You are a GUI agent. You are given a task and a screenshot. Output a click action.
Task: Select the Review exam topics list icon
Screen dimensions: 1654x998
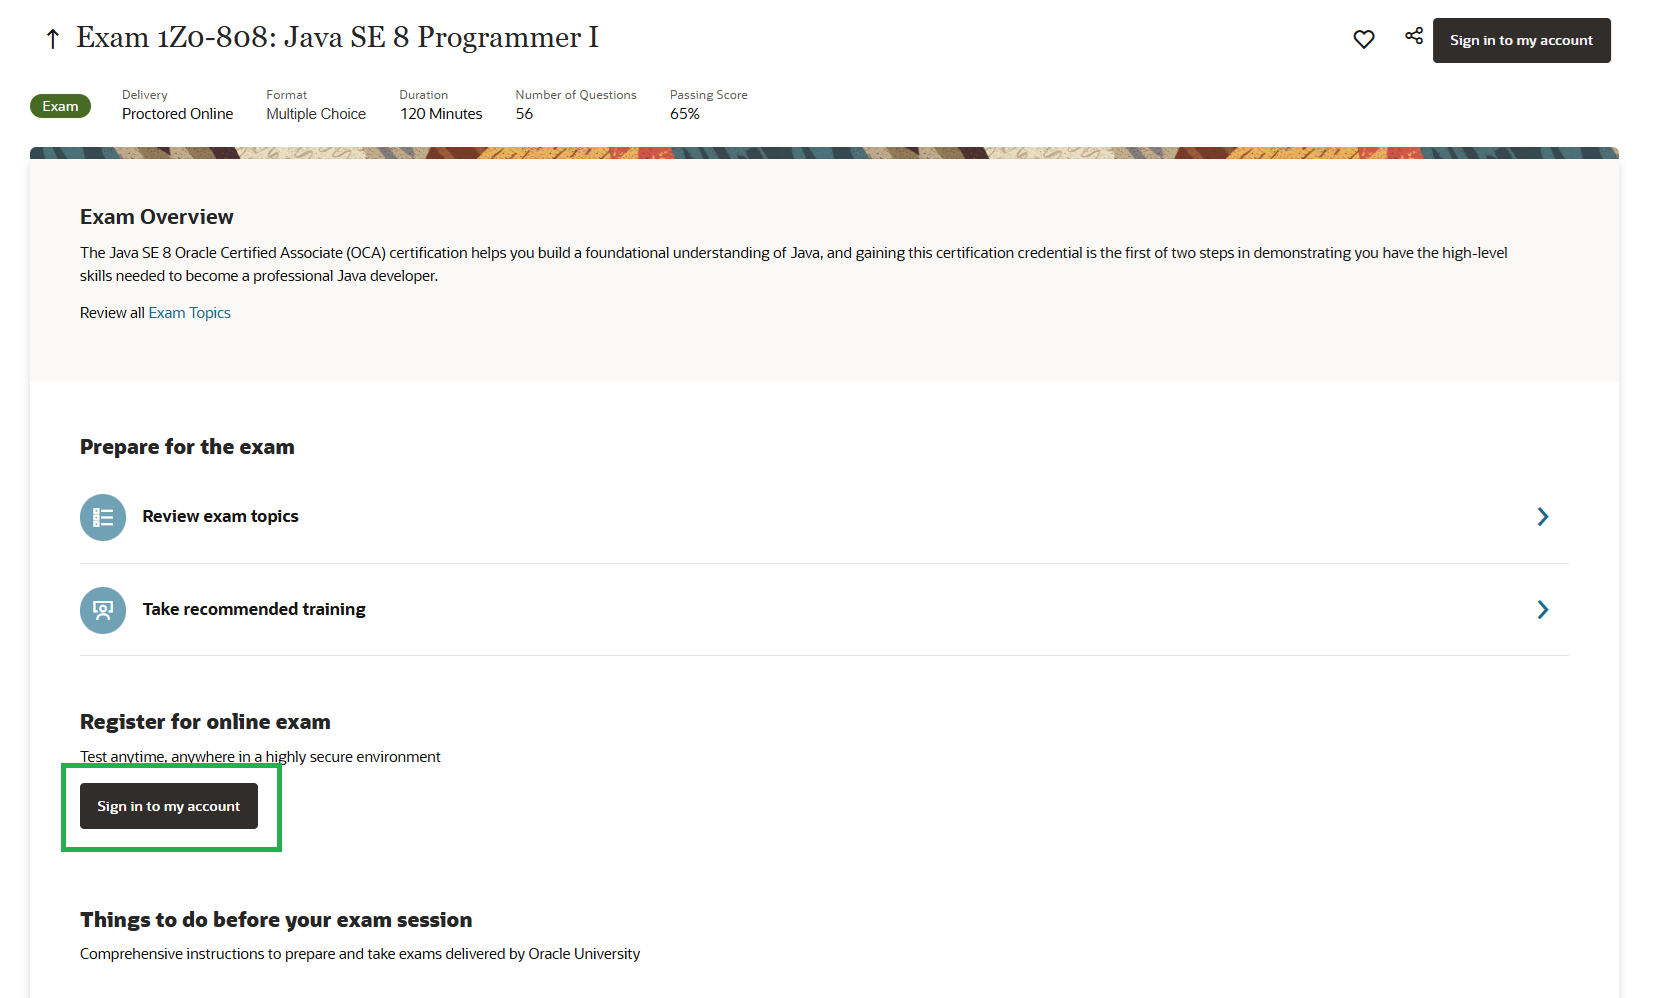[x=102, y=517]
